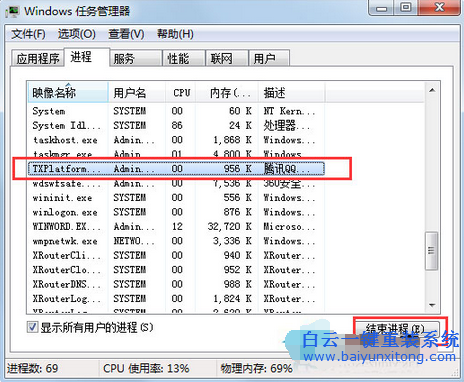This screenshot has height=382, width=464.
Task: Select the wmpnetwk.exe process row
Action: 176,241
